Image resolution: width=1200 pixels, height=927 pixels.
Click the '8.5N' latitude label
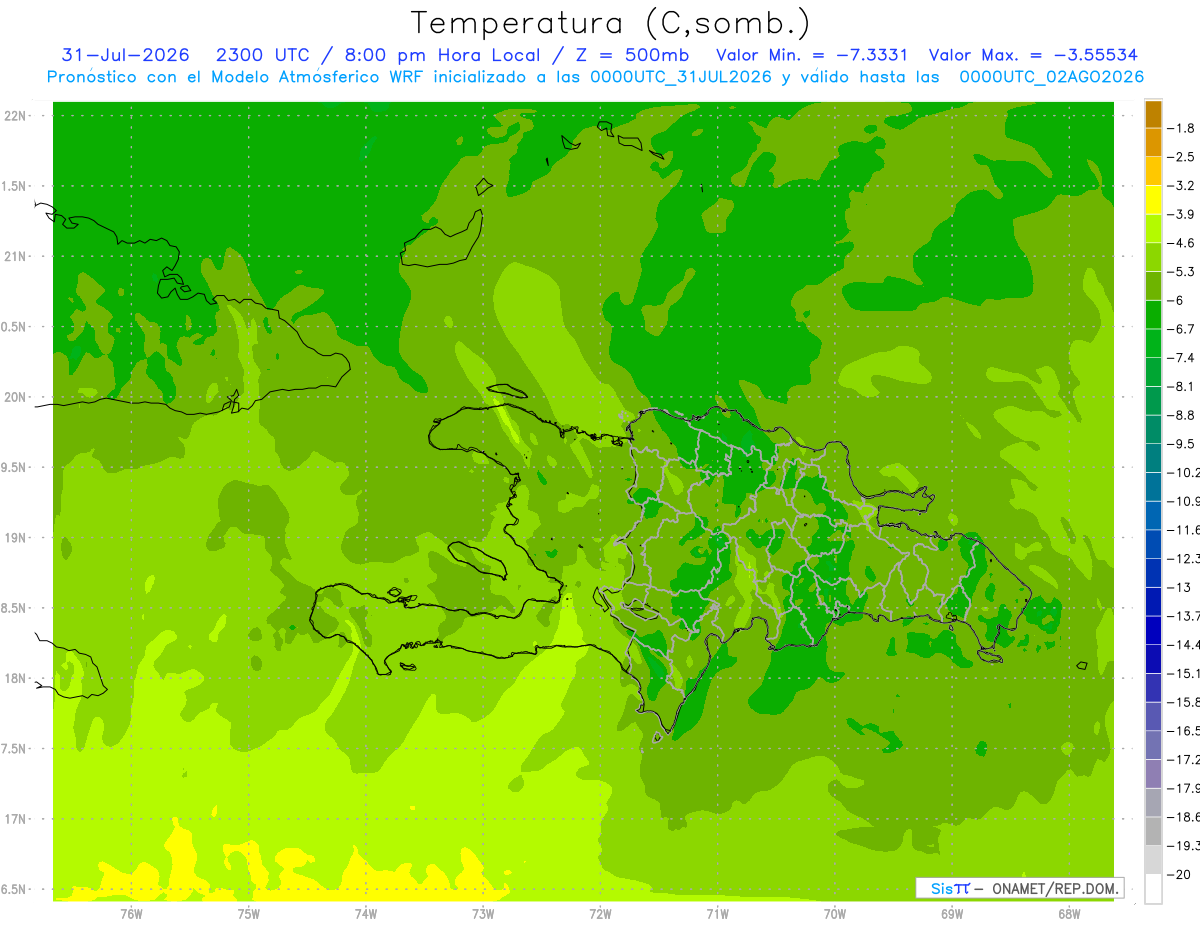click(x=14, y=608)
